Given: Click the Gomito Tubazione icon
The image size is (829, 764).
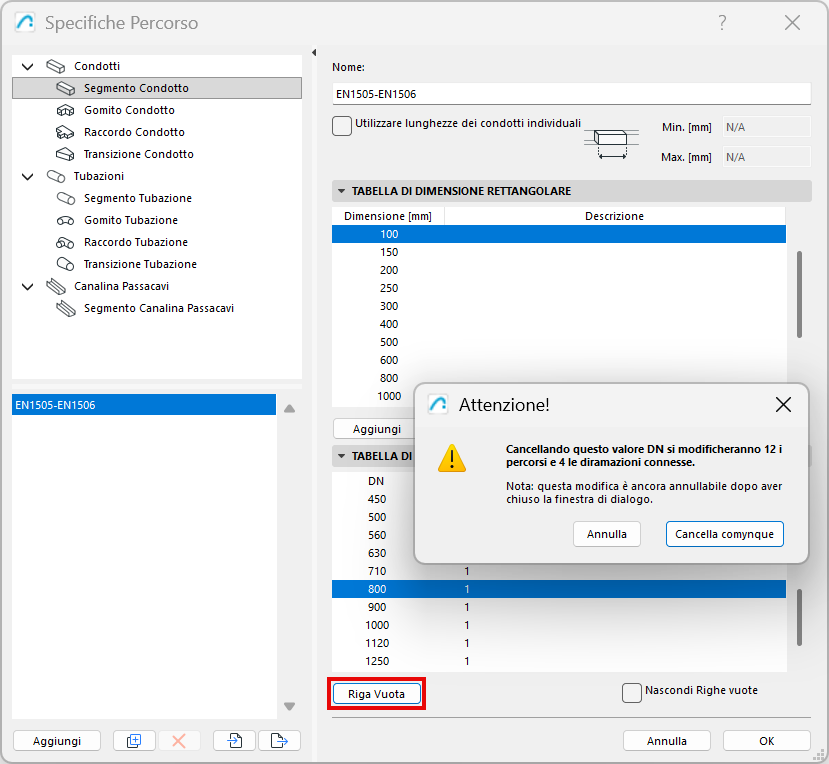Looking at the screenshot, I should [66, 220].
